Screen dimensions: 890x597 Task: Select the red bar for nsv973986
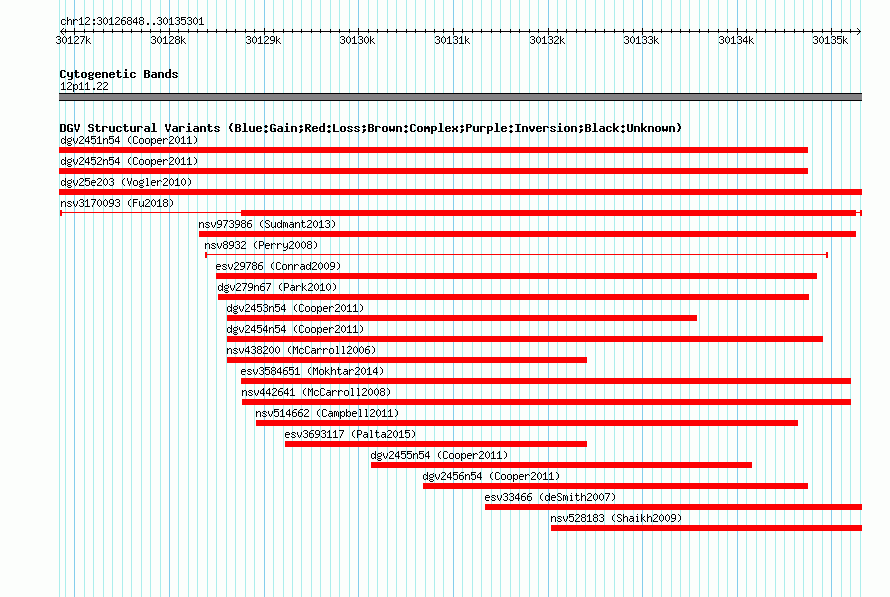tap(527, 234)
